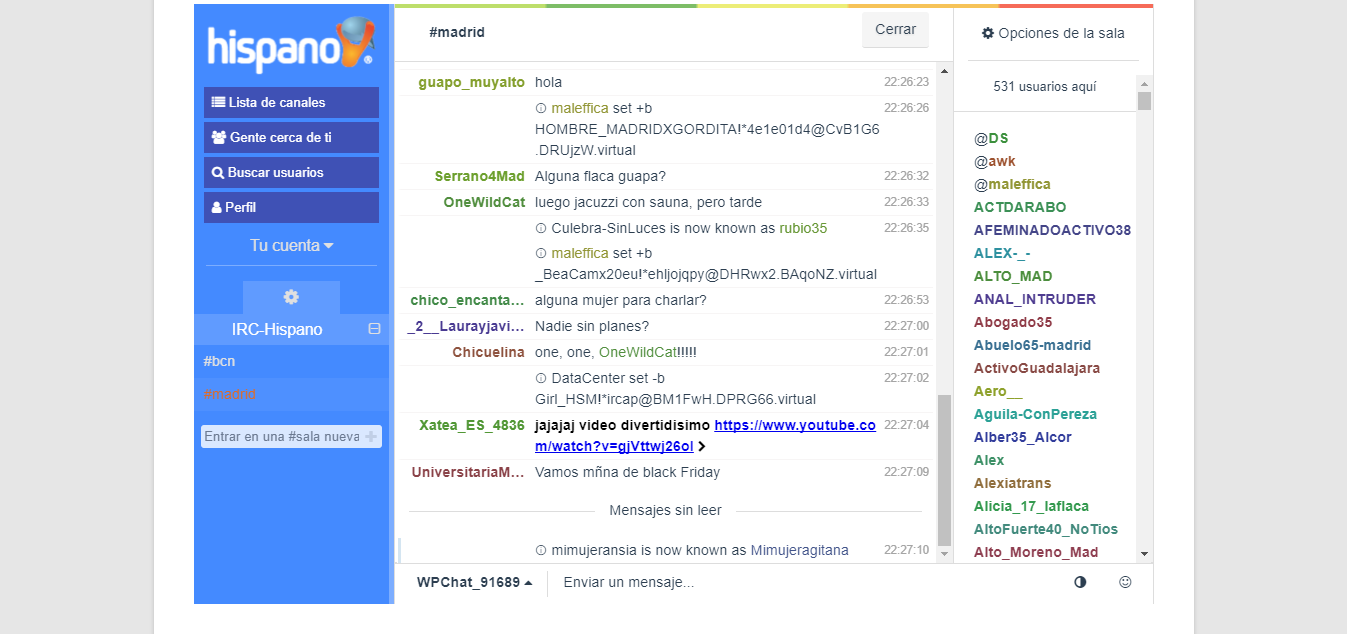Click the 531 usuarios aquí label

(x=1045, y=87)
